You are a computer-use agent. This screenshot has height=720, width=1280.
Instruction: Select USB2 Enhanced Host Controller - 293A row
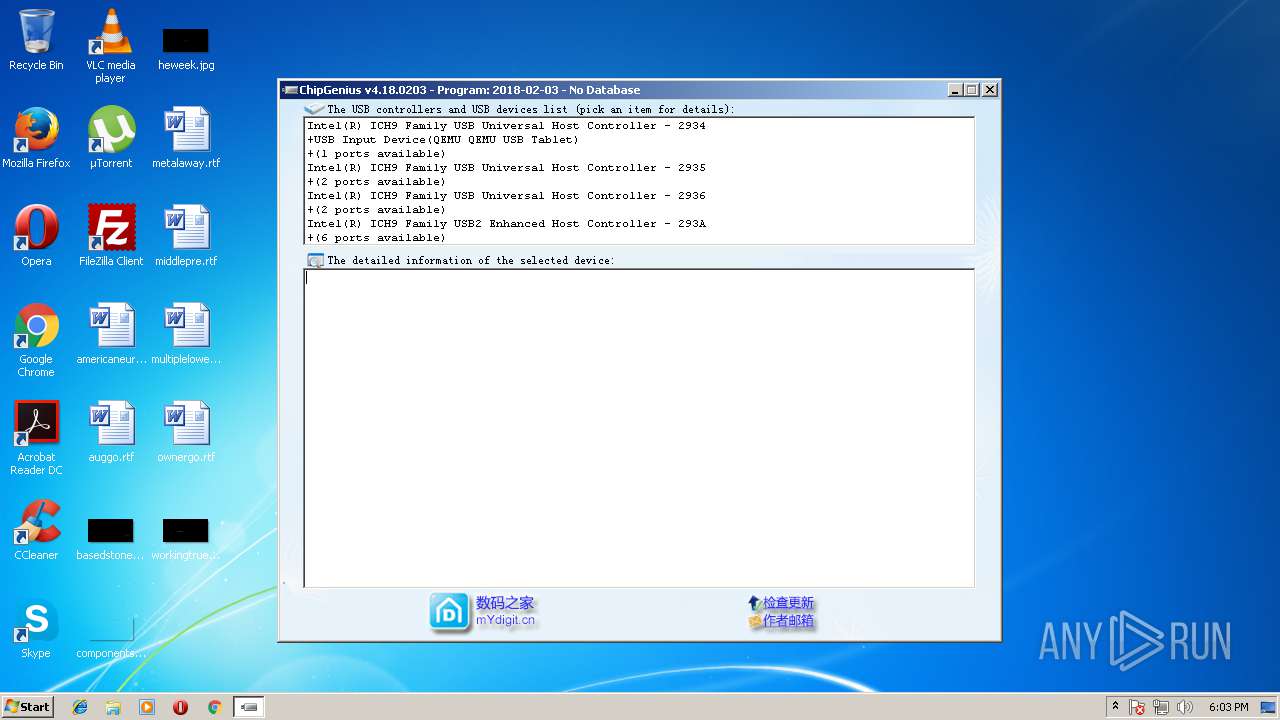(639, 224)
